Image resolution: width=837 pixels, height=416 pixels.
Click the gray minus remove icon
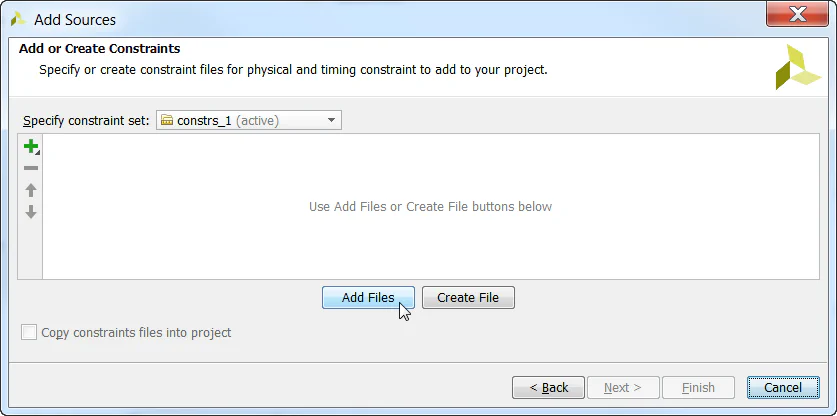pos(31,168)
